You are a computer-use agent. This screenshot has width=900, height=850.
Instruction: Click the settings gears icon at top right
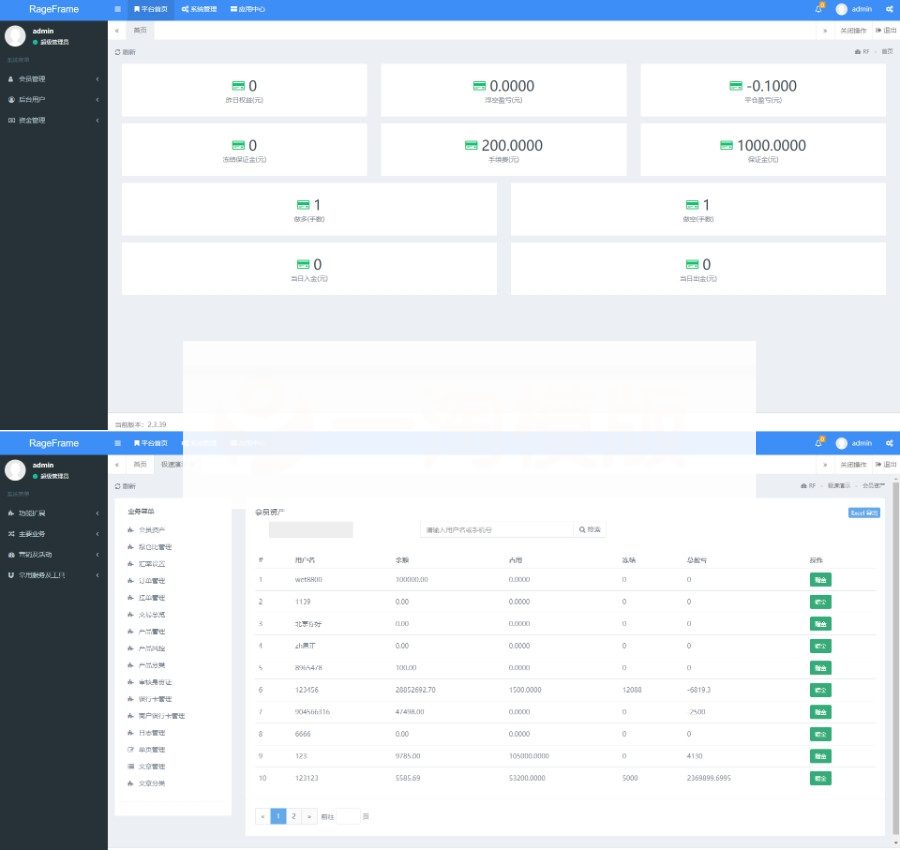(889, 9)
